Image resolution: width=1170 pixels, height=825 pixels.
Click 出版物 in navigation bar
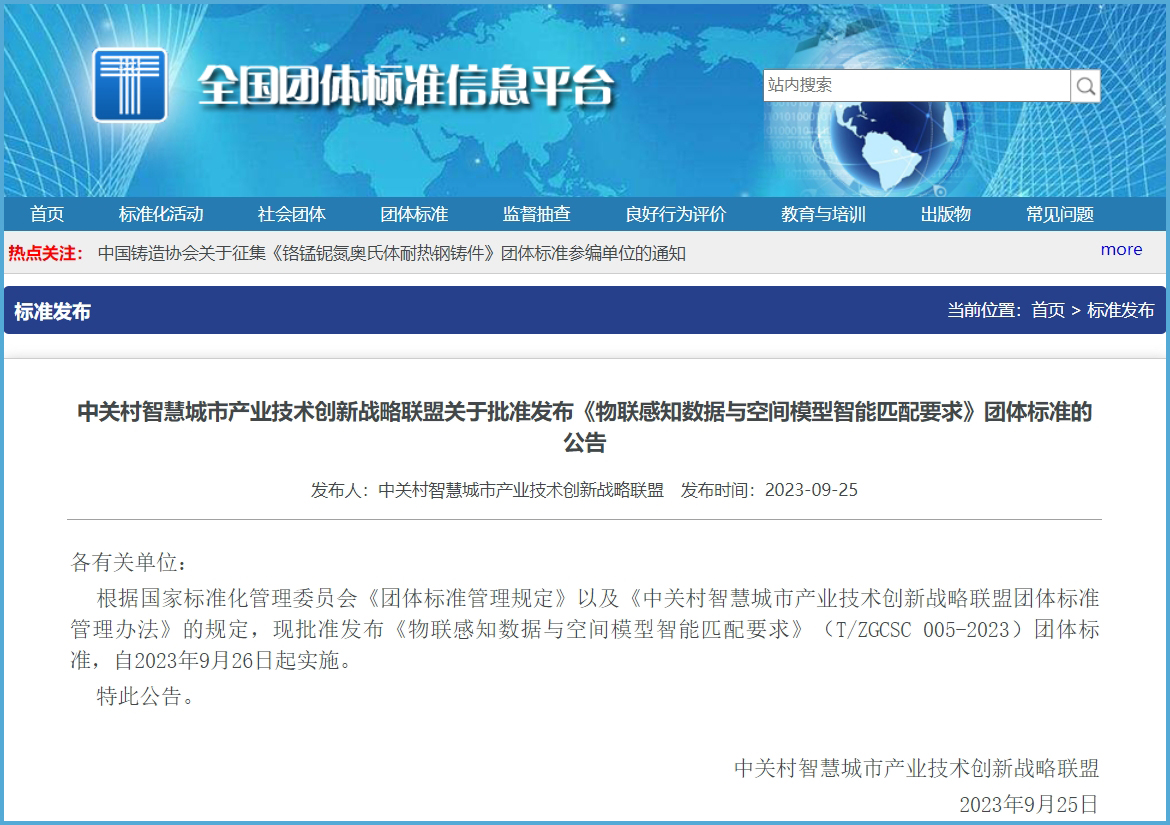tap(945, 214)
